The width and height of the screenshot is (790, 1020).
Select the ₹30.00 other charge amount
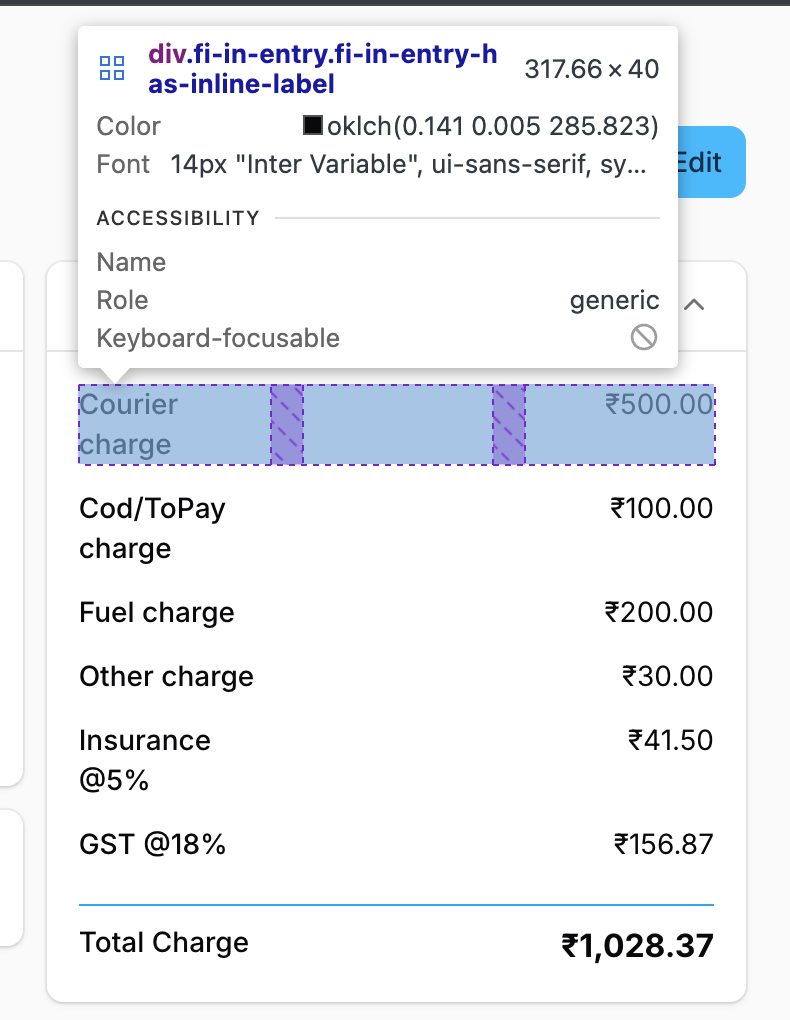tap(667, 676)
